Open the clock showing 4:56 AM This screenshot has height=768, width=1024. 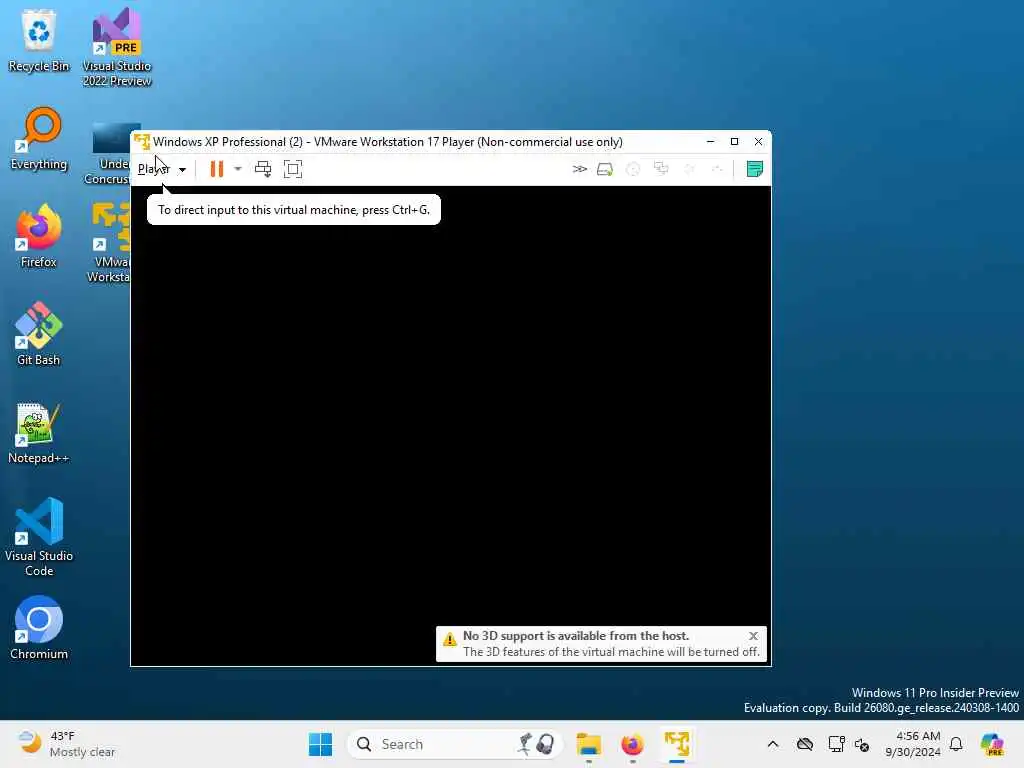tap(913, 744)
